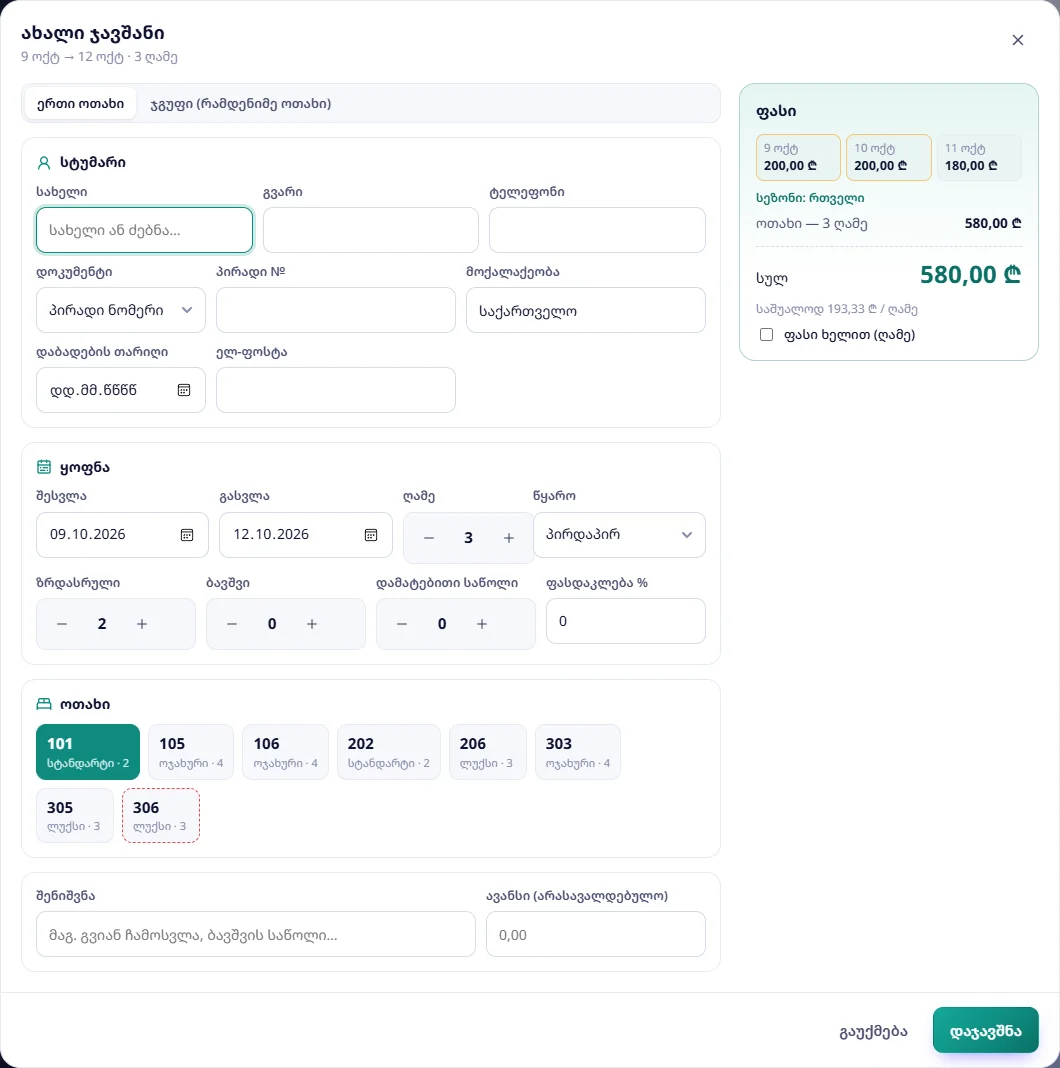
Task: Increase ბავშვი children count
Action: coord(311,624)
